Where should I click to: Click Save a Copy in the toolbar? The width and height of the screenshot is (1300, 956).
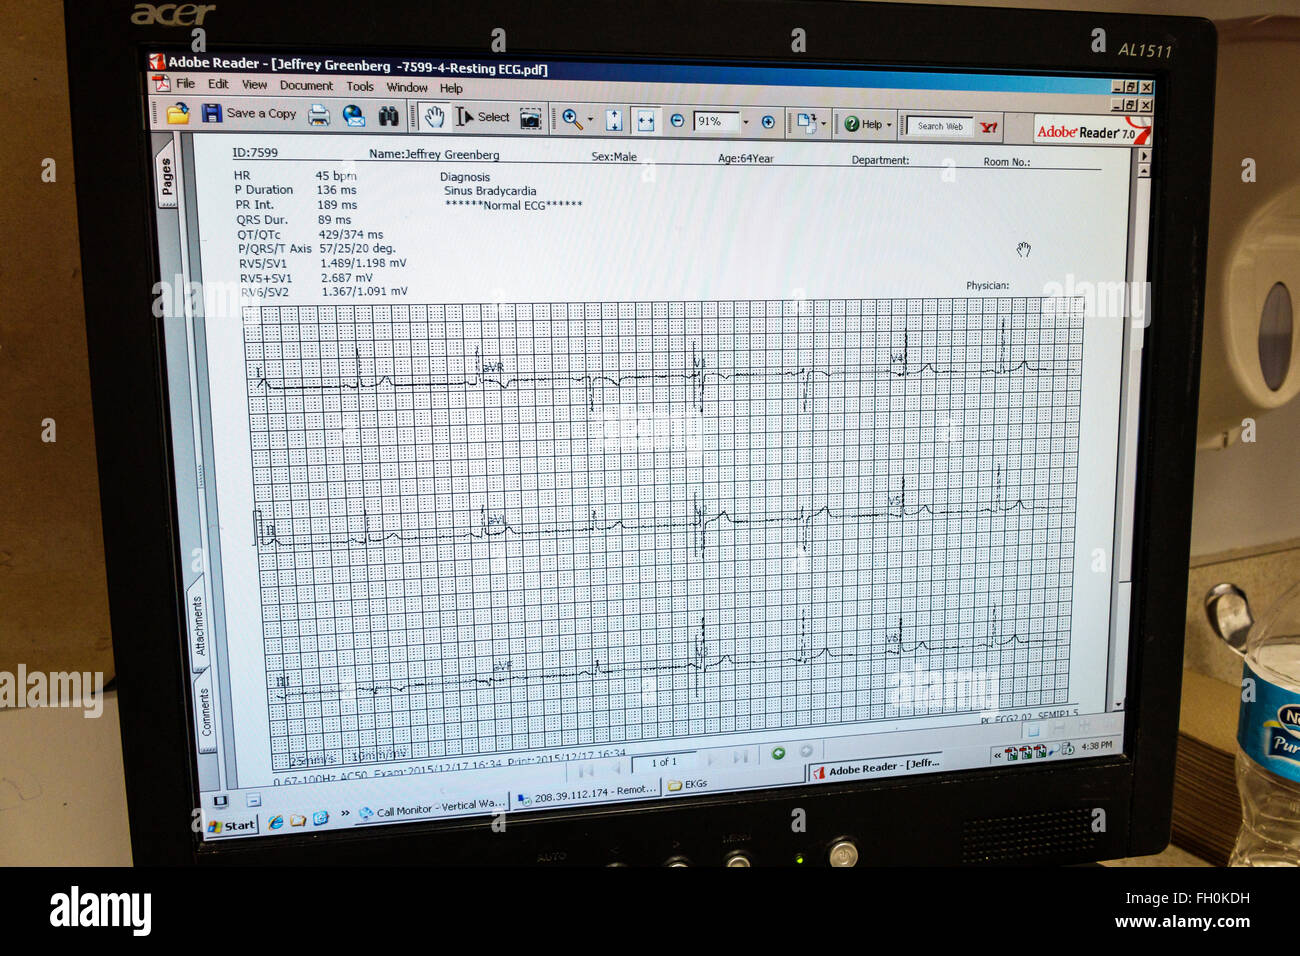tap(249, 114)
